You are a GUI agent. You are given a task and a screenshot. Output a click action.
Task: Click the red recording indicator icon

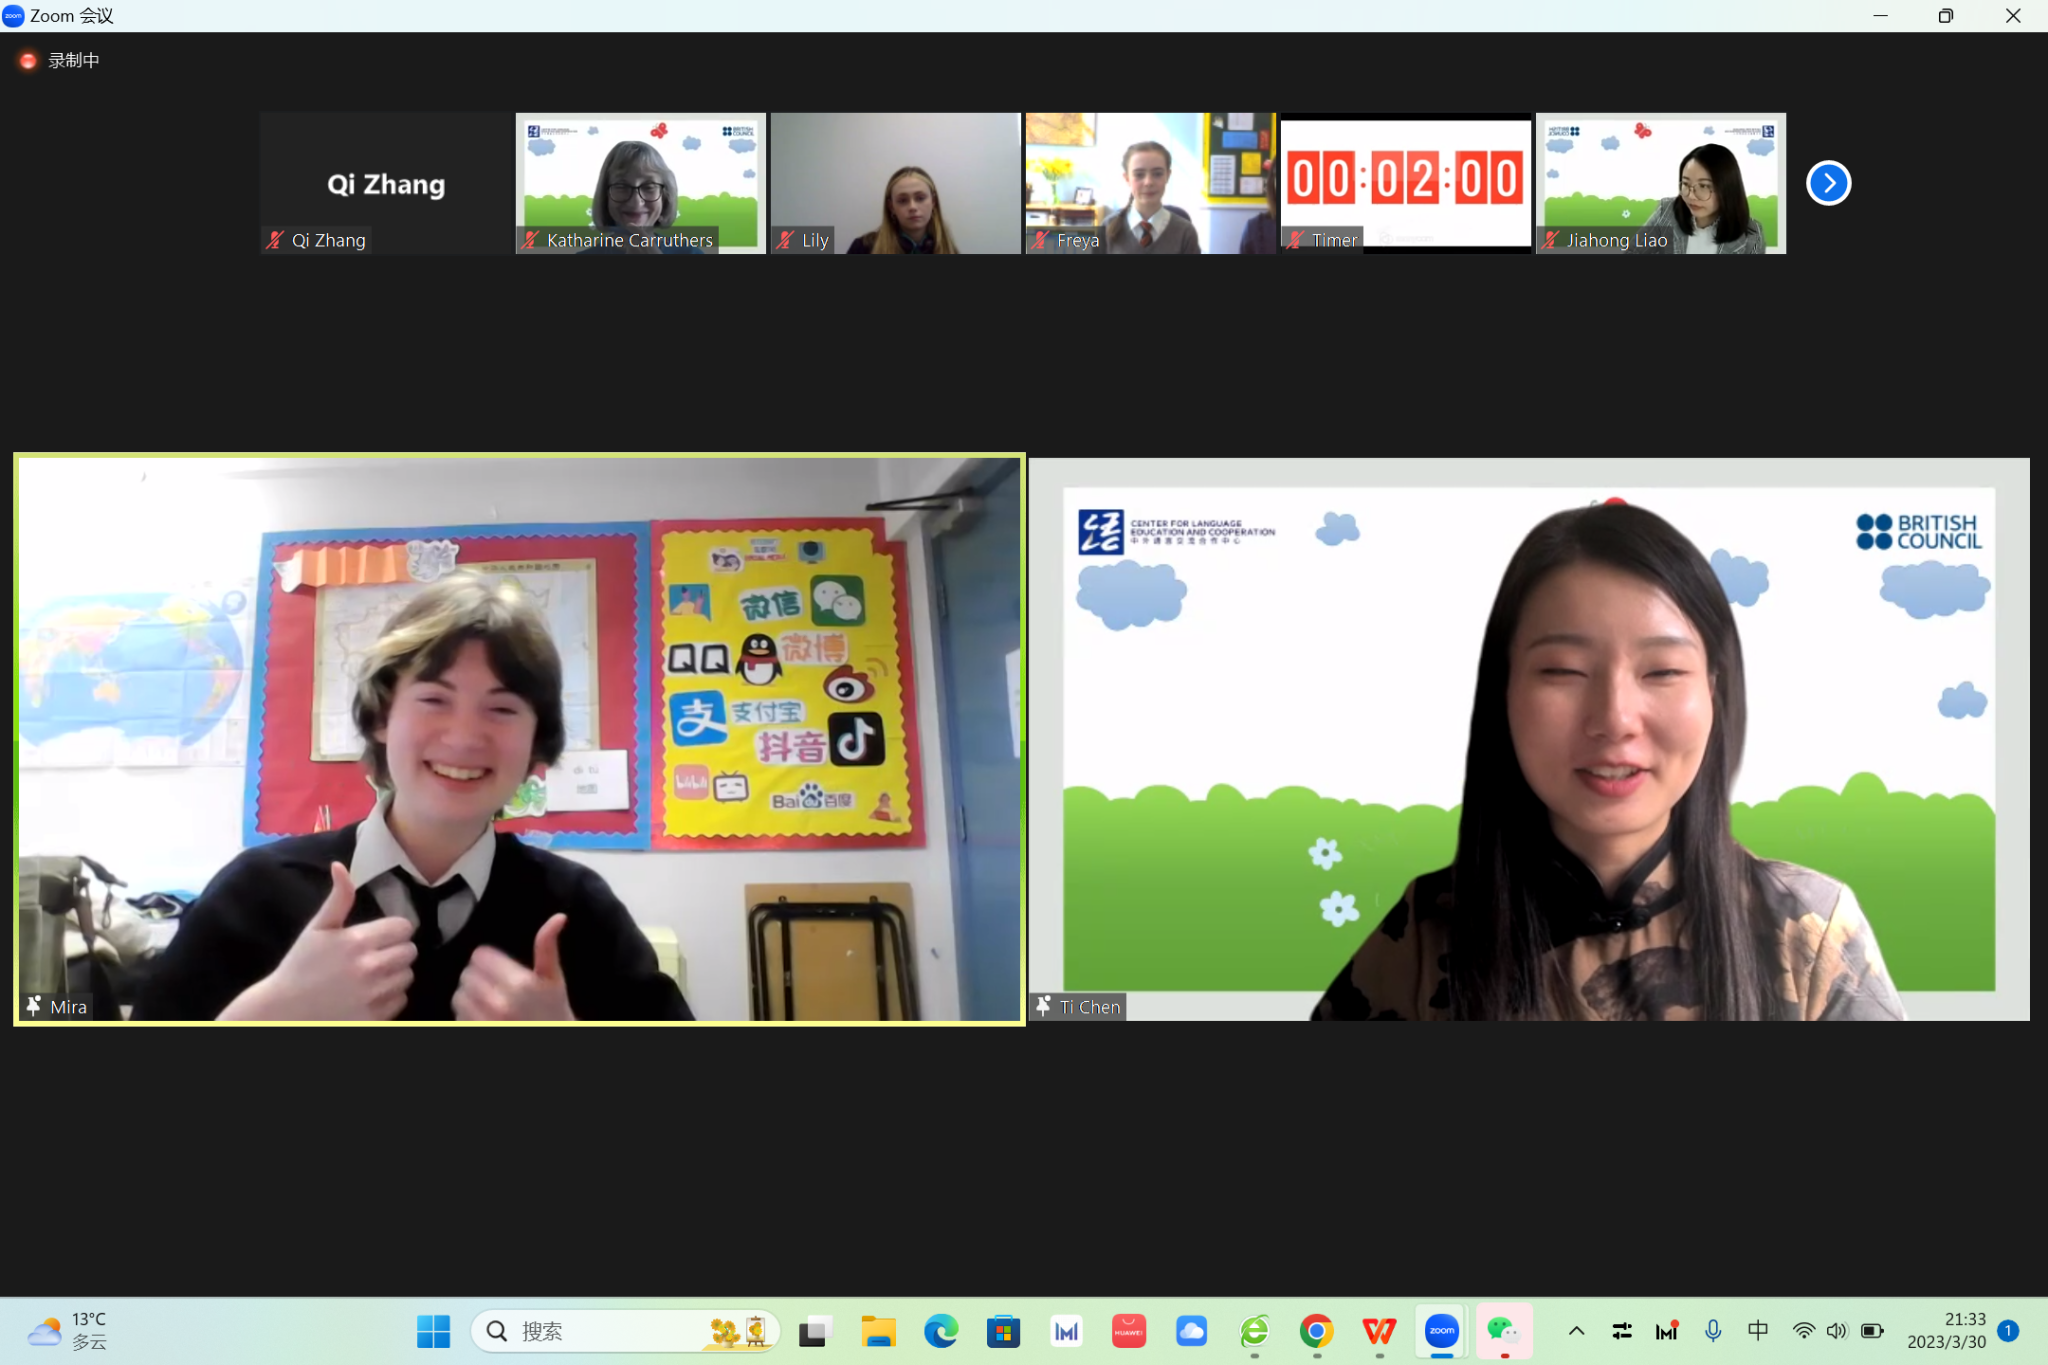coord(28,61)
